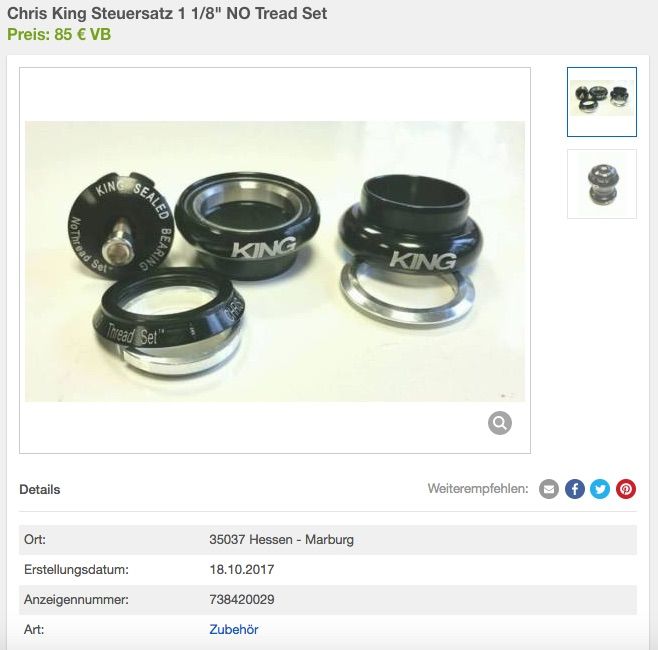Click the creation date 18.10.2017
658x650 pixels.
242,569
